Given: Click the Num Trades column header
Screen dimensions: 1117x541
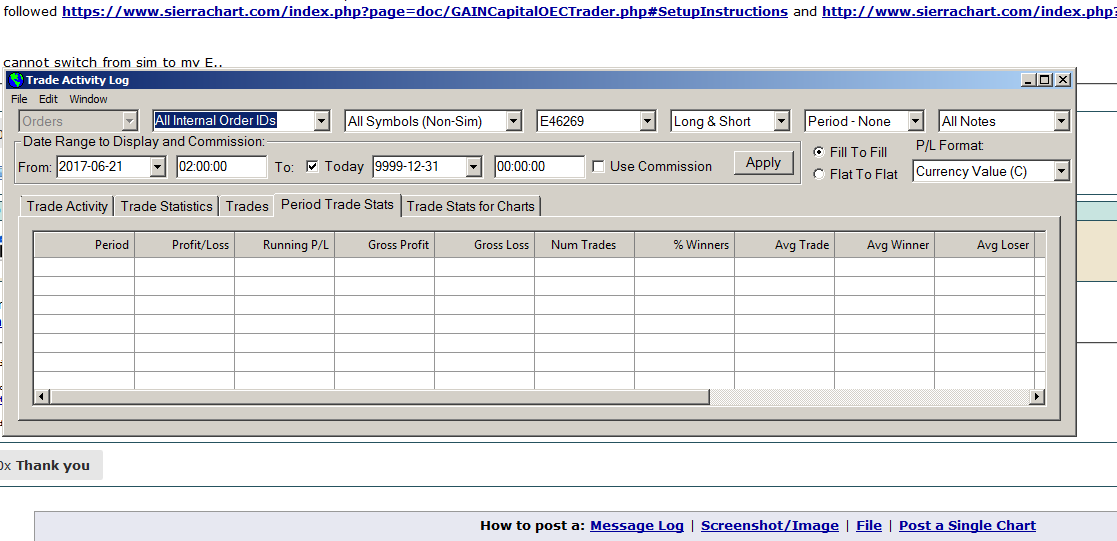Looking at the screenshot, I should point(585,244).
